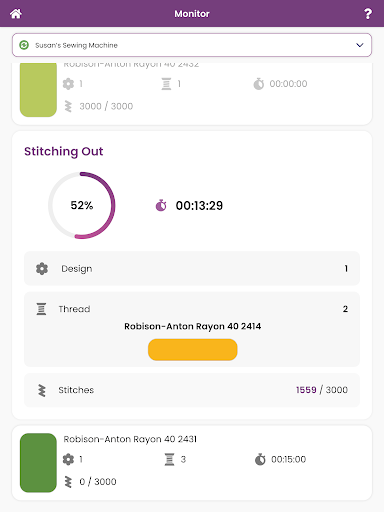The image size is (384, 512).
Task: Open the Design row showing 1
Action: 192,268
